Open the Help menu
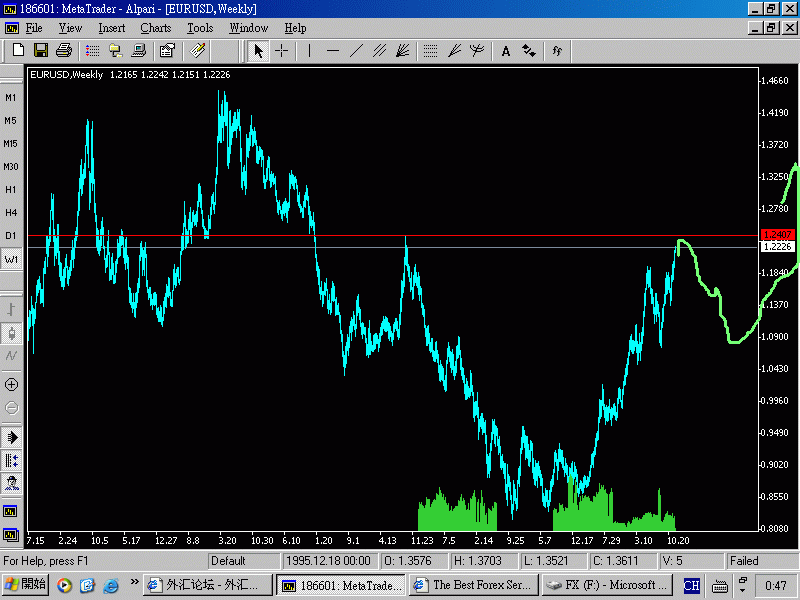Image resolution: width=800 pixels, height=600 pixels. 295,28
